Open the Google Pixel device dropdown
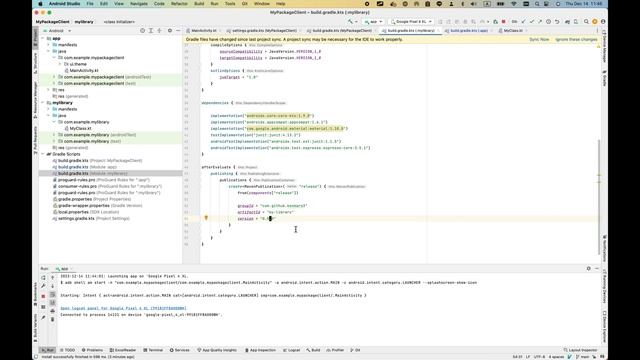Image resolution: width=640 pixels, height=360 pixels. (411, 22)
